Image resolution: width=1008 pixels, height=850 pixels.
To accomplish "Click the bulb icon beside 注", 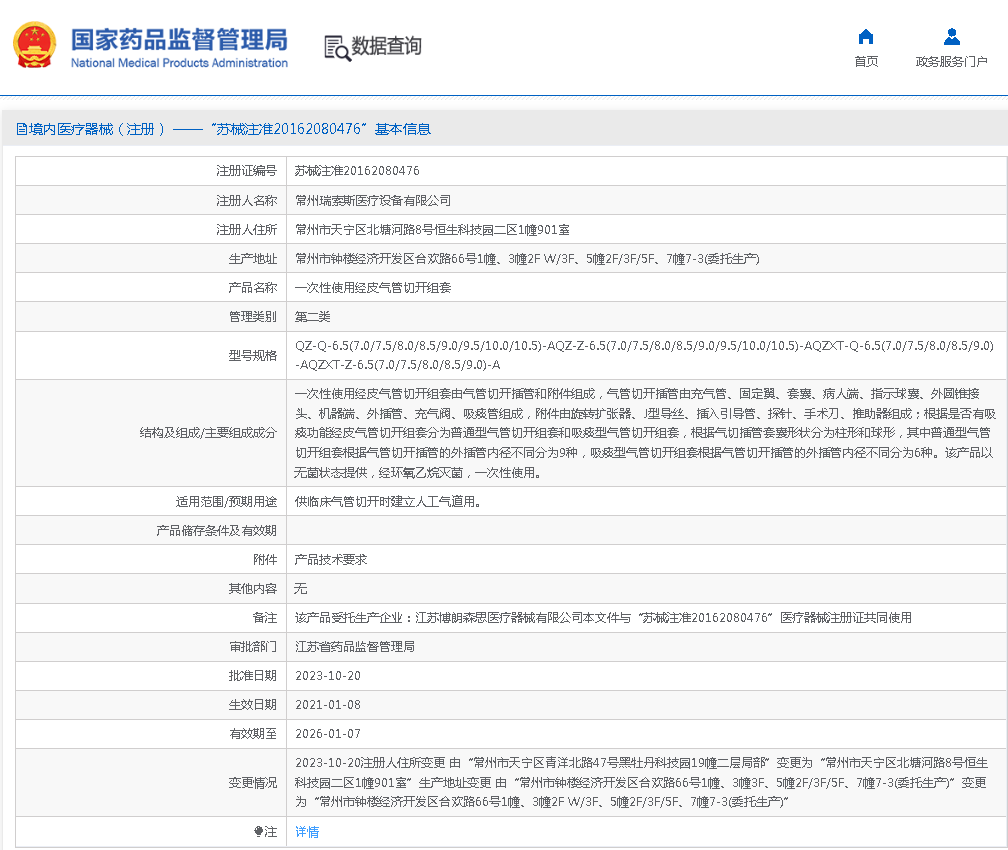I will click(258, 832).
